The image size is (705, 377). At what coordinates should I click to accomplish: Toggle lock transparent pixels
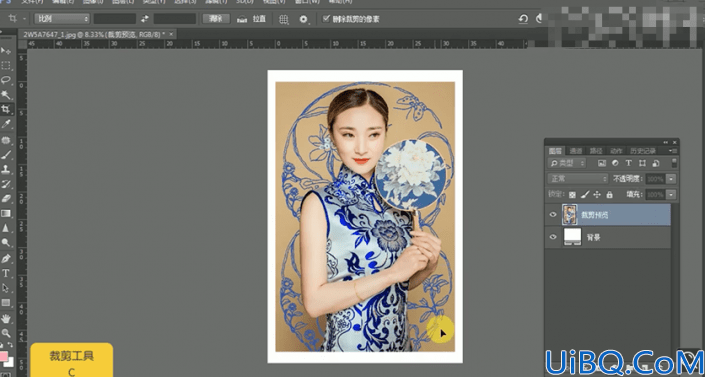(x=572, y=195)
